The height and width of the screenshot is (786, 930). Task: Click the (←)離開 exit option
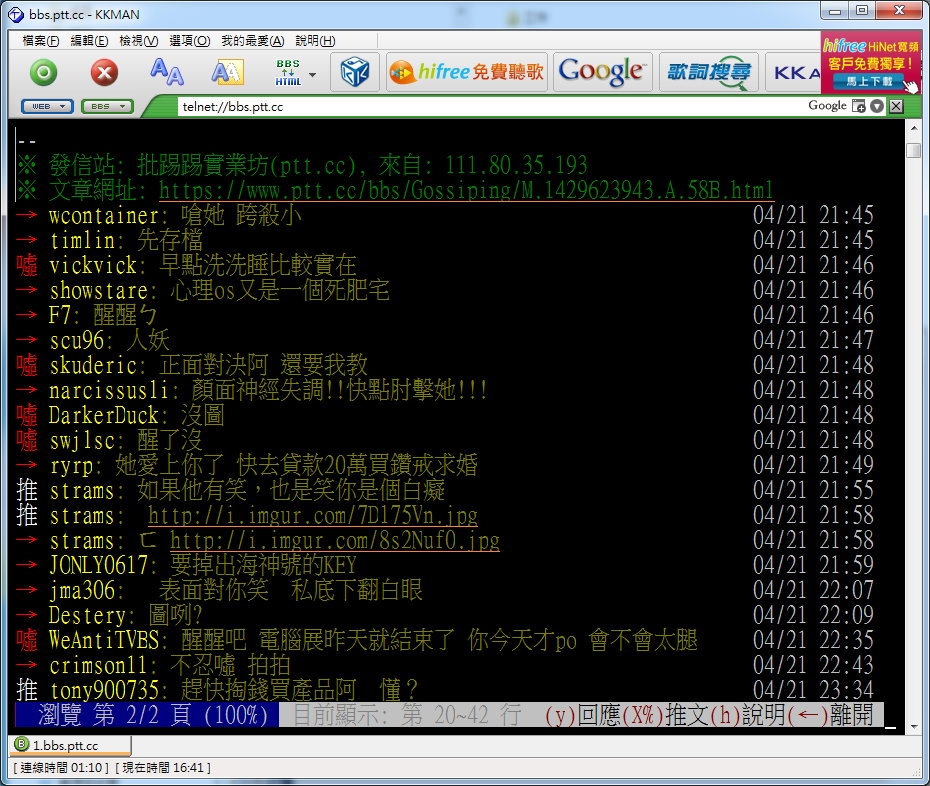[x=830, y=715]
